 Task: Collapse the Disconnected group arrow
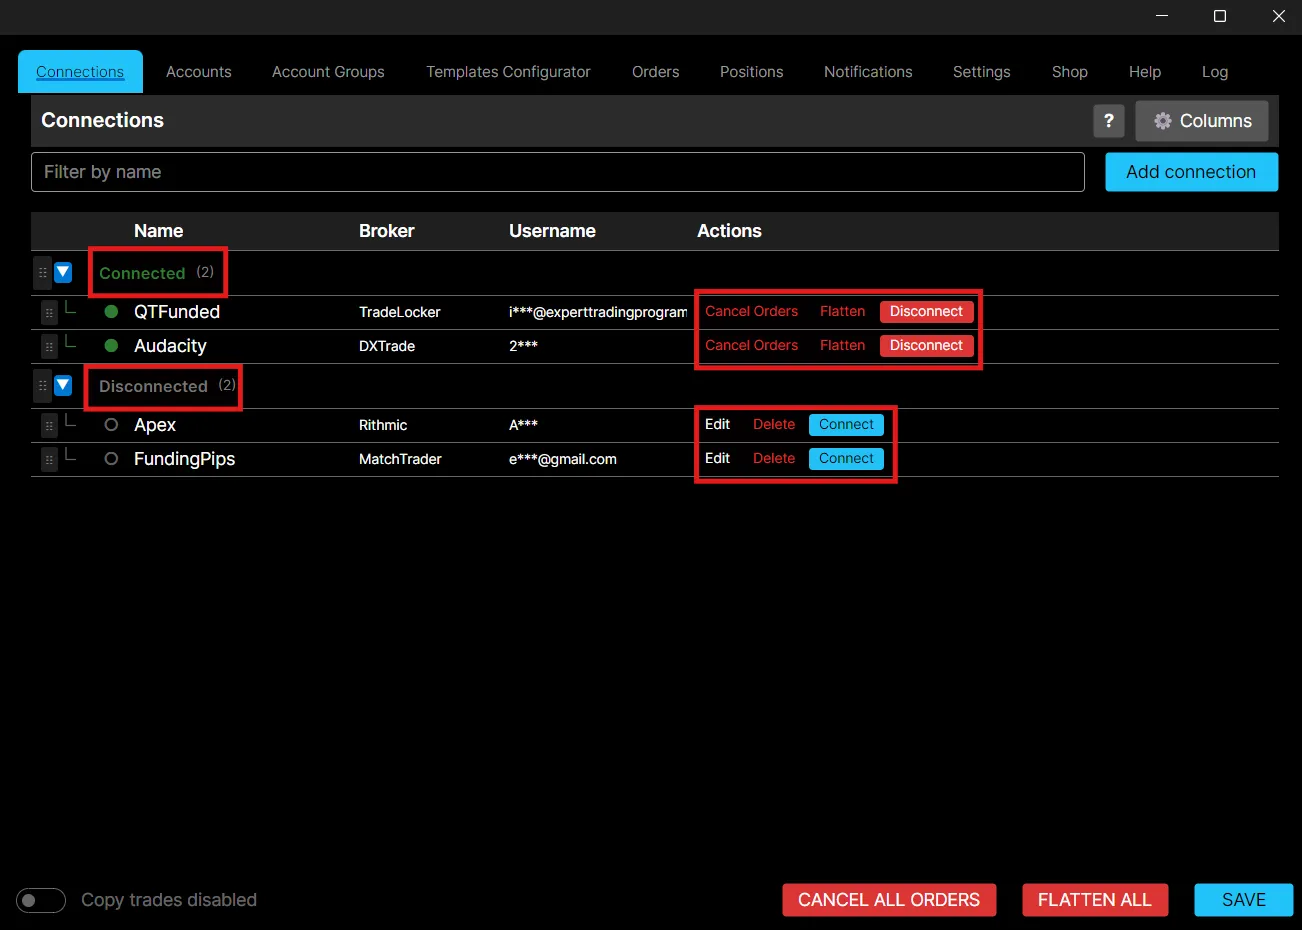pyautogui.click(x=63, y=385)
